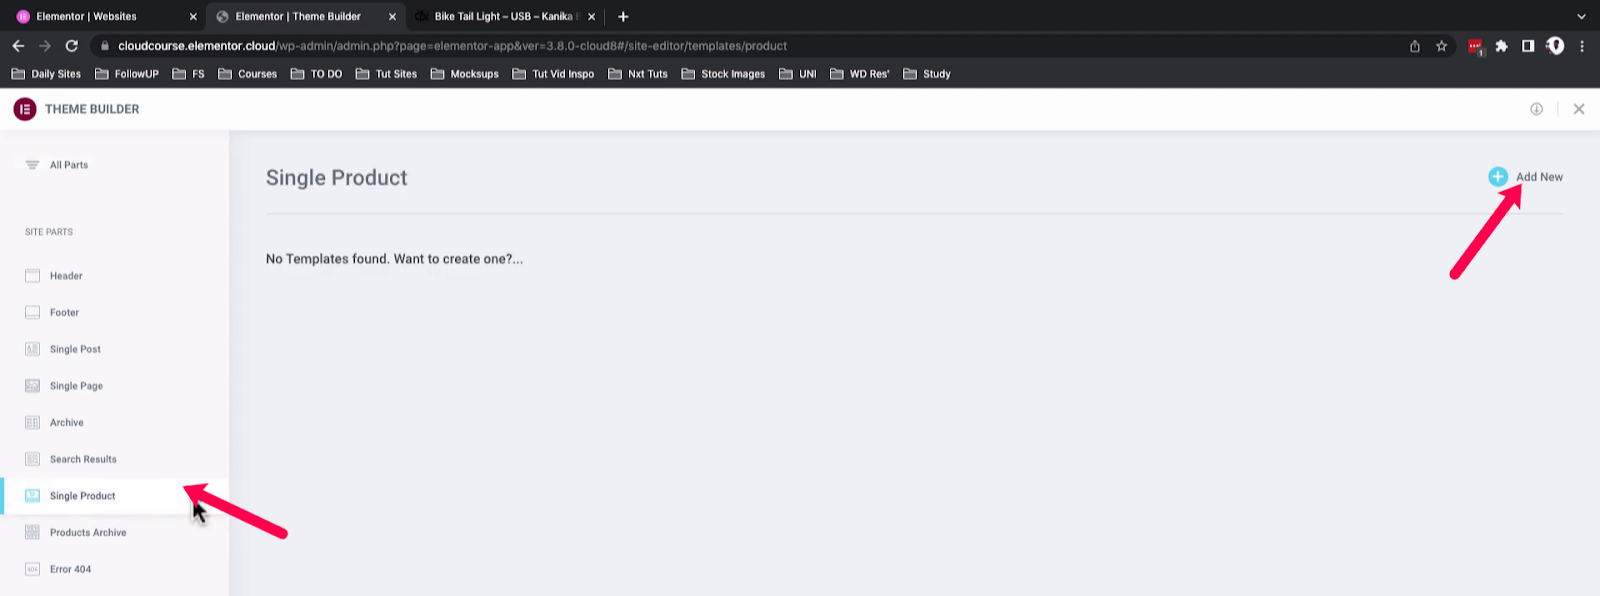The width and height of the screenshot is (1600, 596).
Task: Open the UNI bookmark folder
Action: 797,74
